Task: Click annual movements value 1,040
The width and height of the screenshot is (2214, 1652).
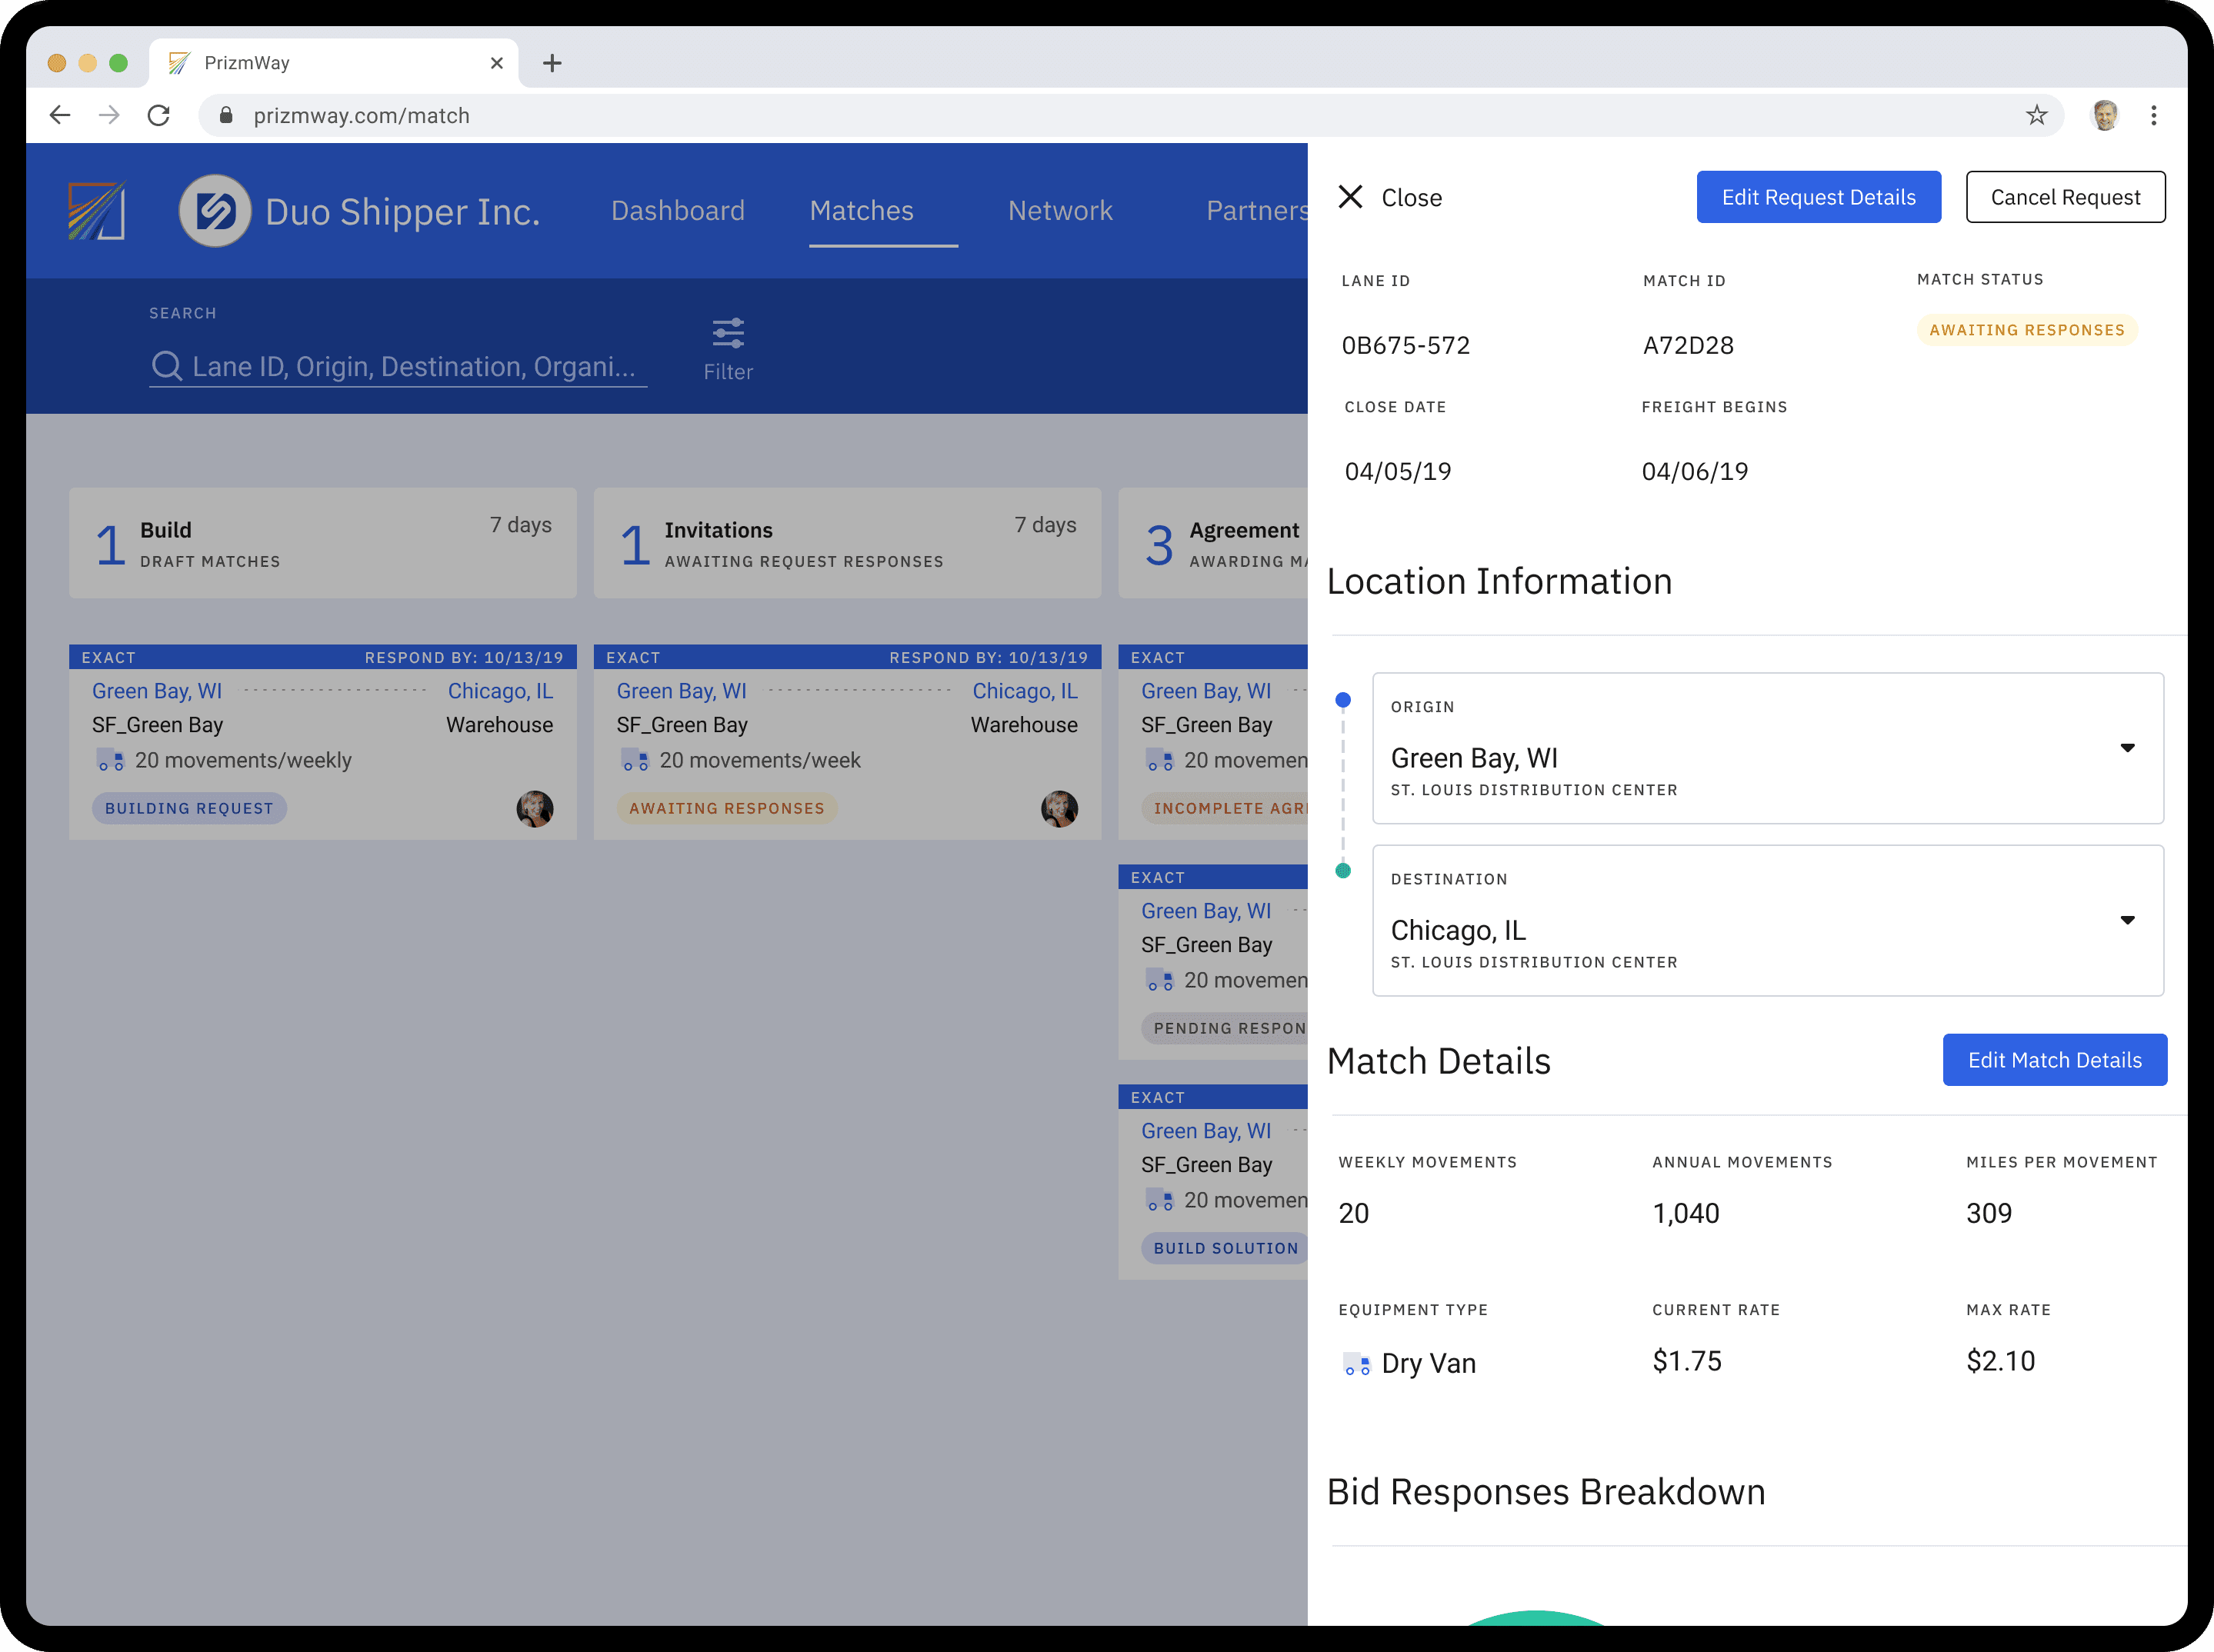Action: (x=1686, y=1213)
